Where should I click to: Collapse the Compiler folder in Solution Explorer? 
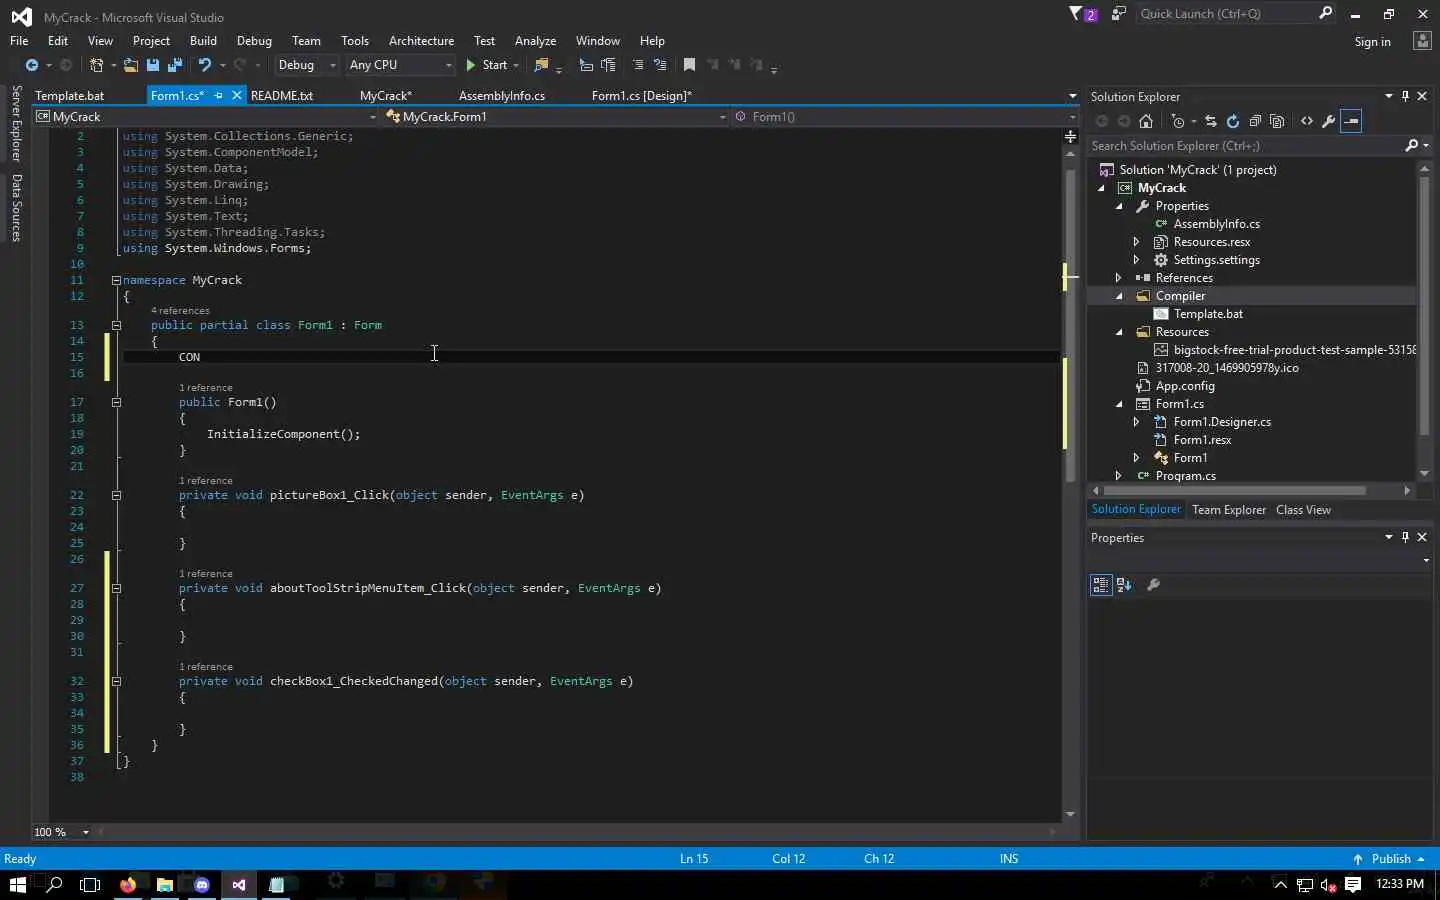click(x=1118, y=296)
